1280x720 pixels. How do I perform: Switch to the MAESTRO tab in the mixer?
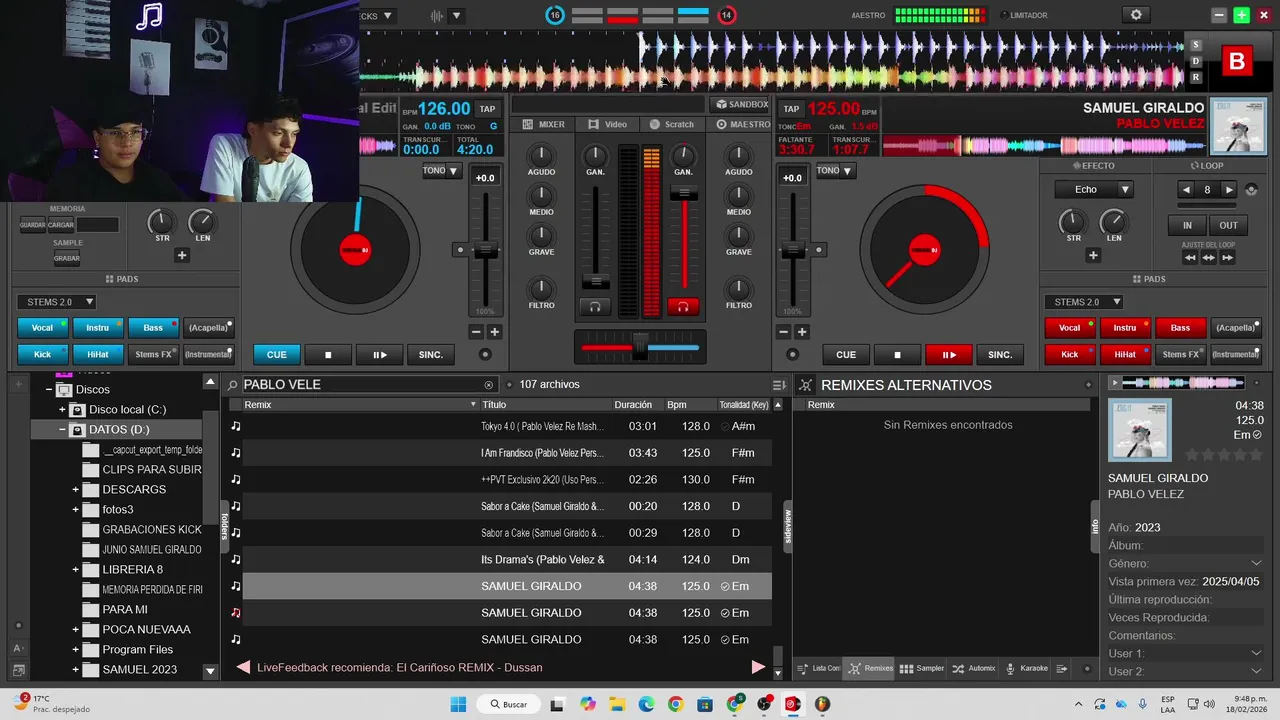pos(743,125)
